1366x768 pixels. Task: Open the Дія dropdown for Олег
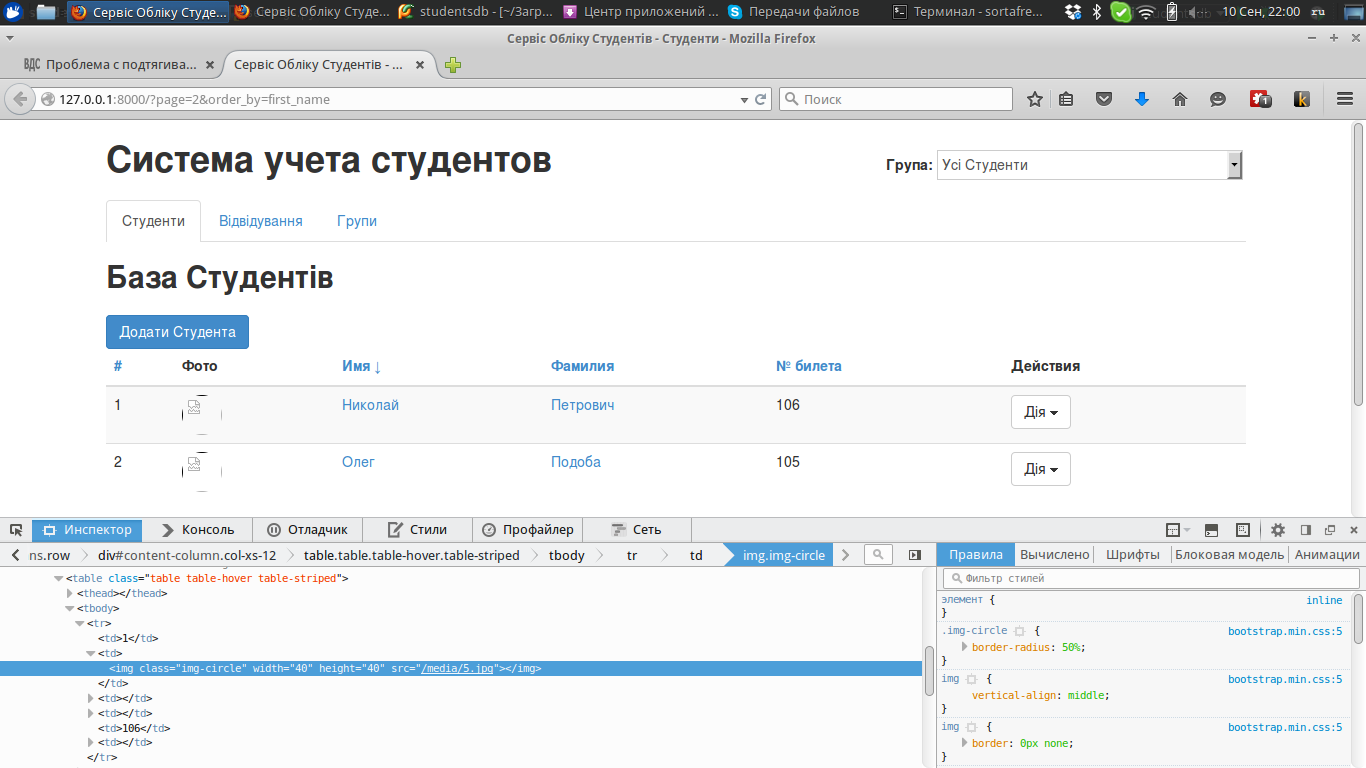click(x=1041, y=469)
